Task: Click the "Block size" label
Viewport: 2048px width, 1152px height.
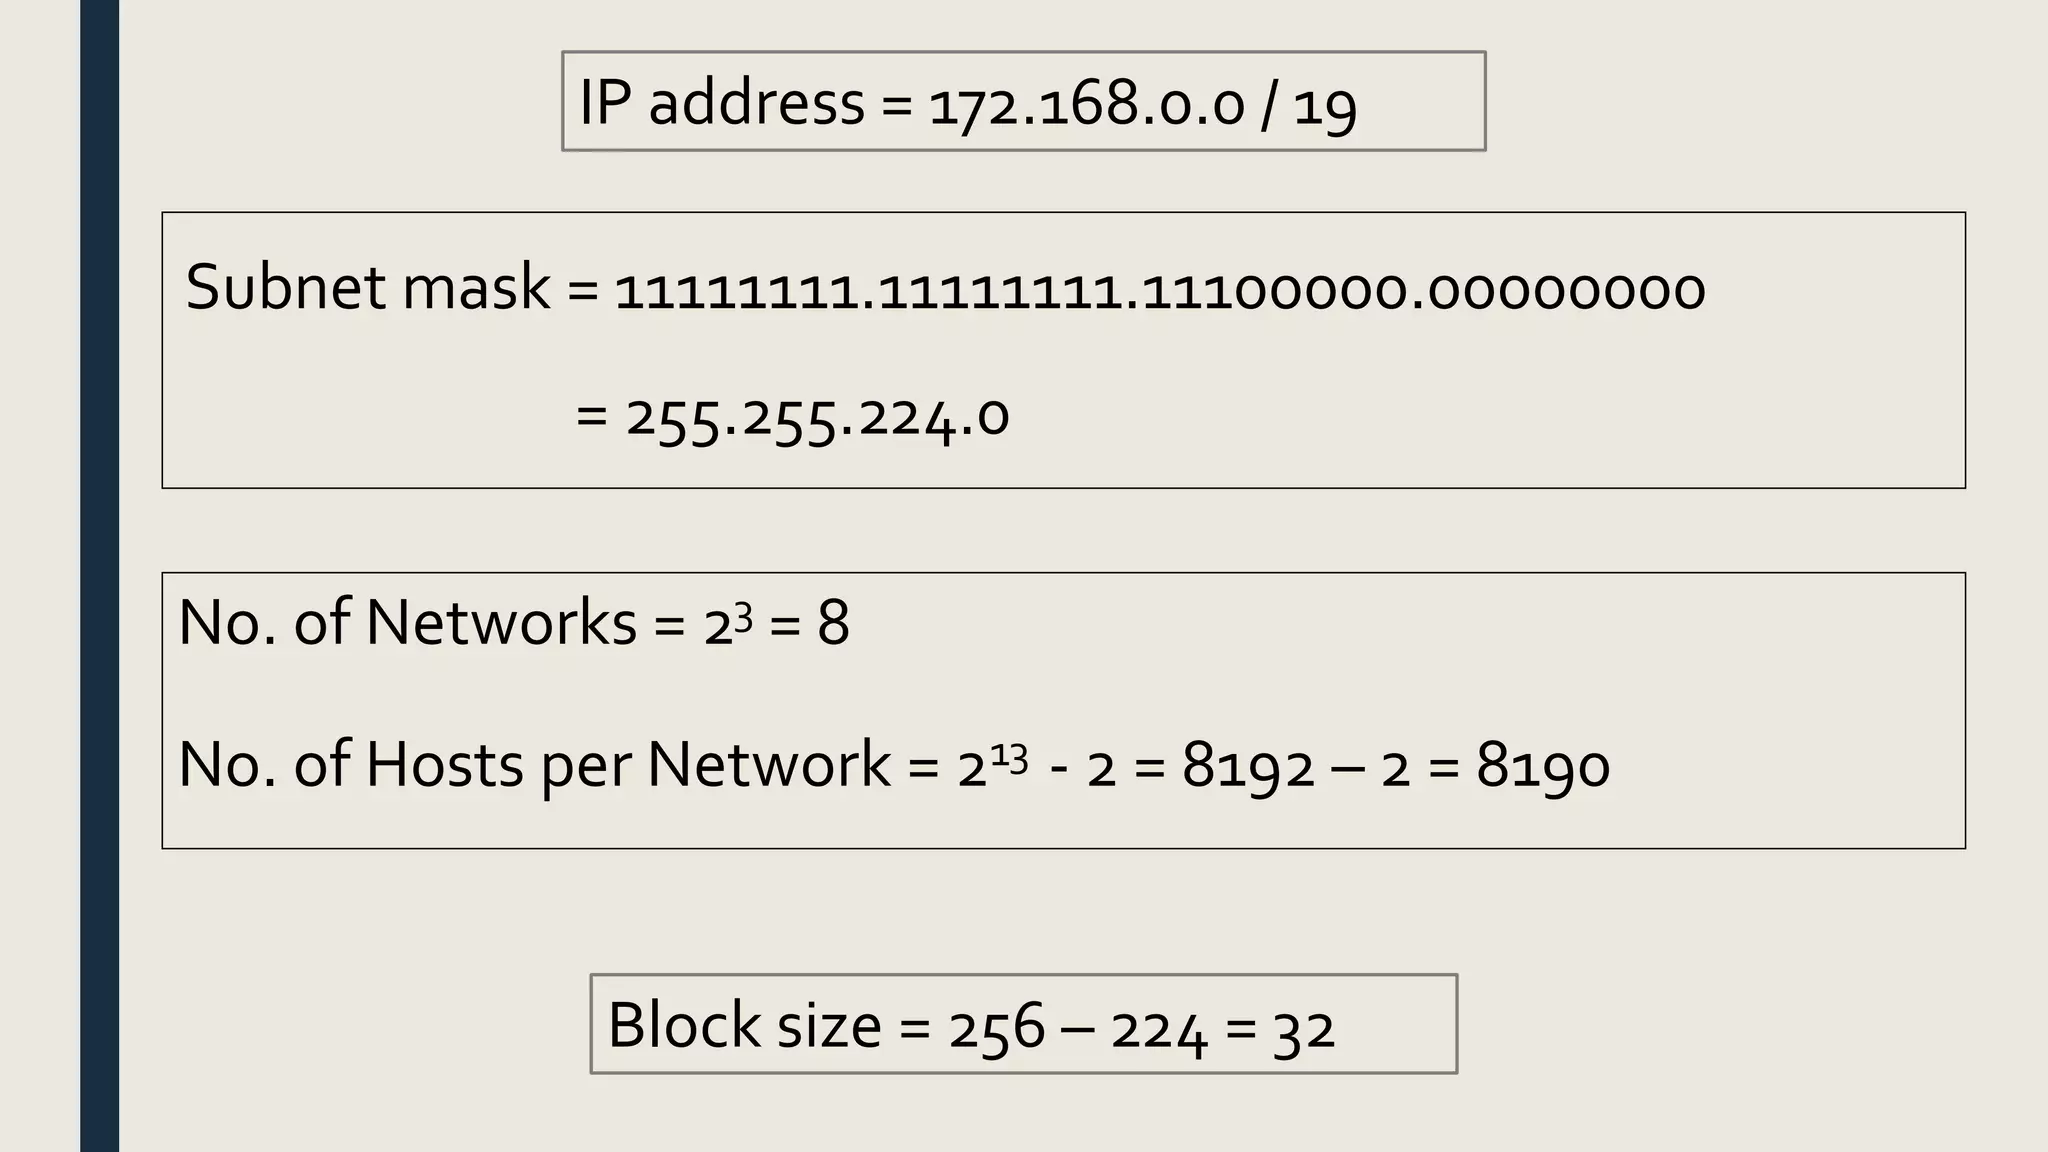Action: point(744,1026)
